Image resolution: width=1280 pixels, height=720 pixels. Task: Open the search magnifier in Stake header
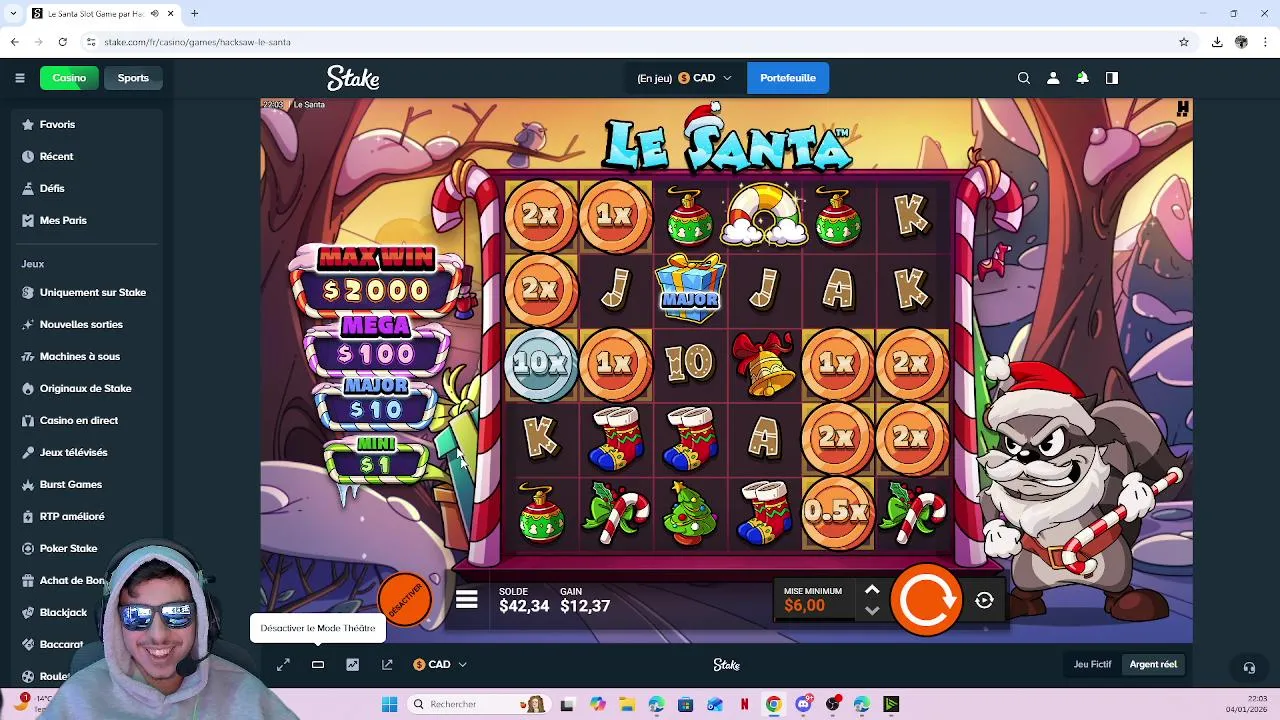tap(1023, 78)
